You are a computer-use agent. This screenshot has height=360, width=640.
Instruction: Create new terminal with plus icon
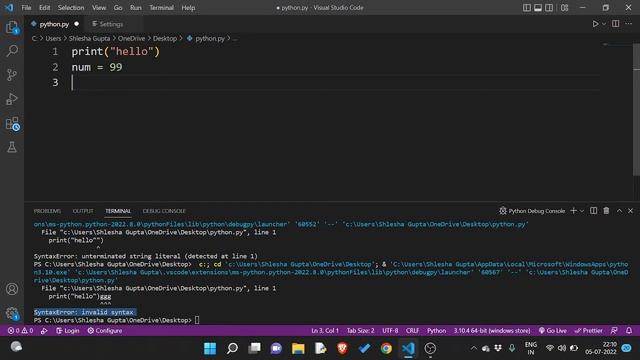(x=573, y=211)
